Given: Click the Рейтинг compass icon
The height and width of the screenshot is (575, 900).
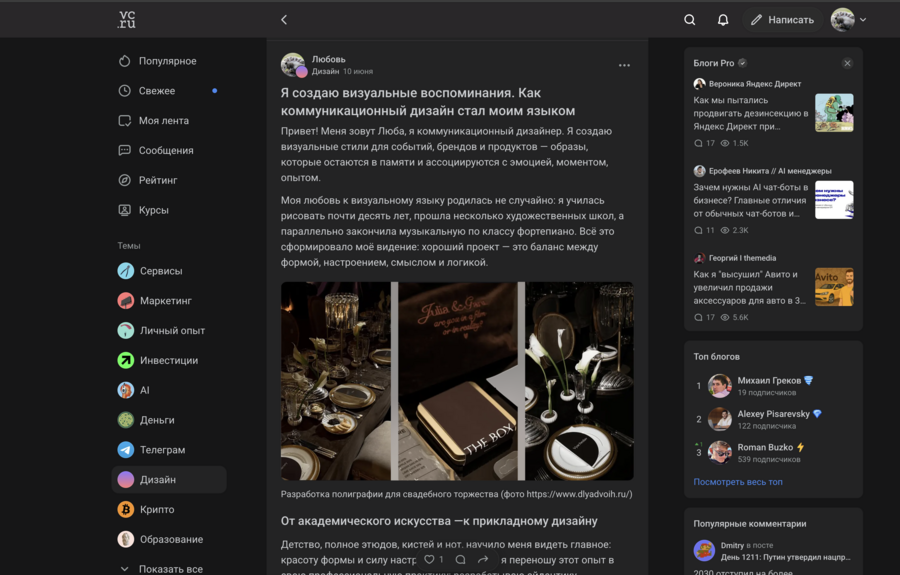Looking at the screenshot, I should click(x=125, y=180).
